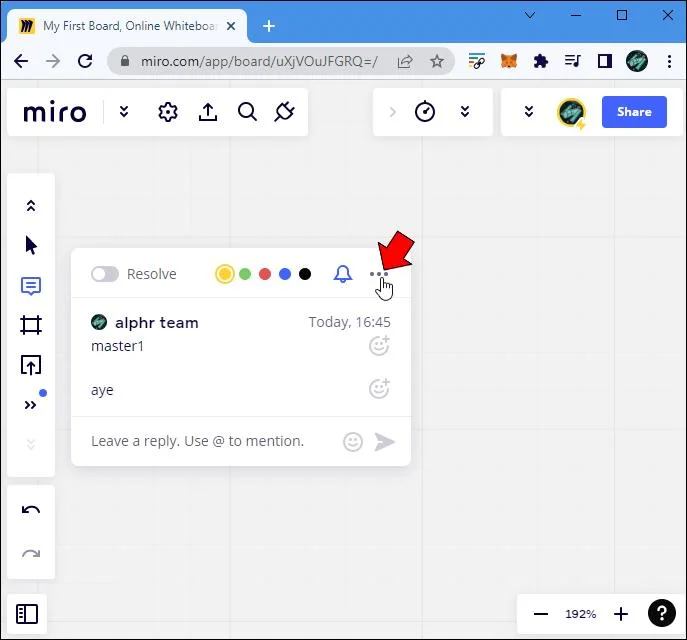Reload the page

point(85,61)
